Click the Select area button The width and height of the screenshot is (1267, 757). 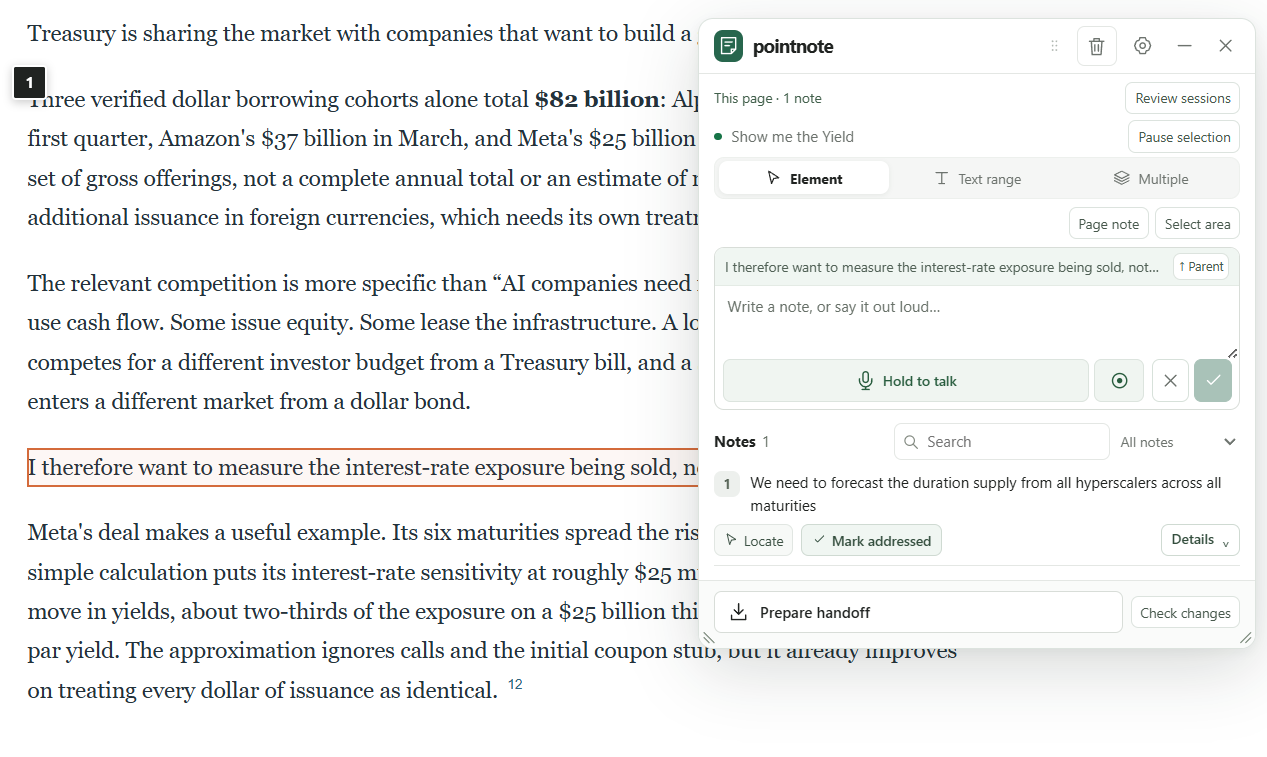click(x=1197, y=224)
